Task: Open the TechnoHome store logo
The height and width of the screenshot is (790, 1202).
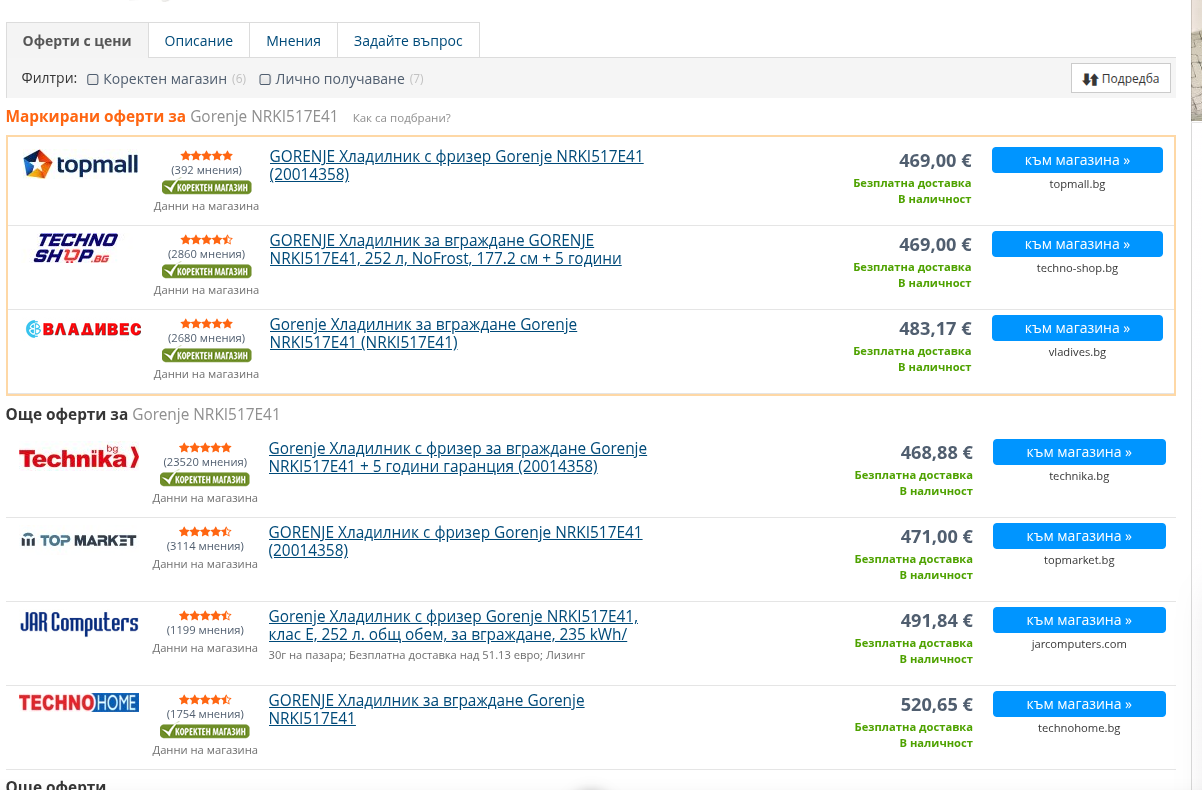Action: click(79, 703)
